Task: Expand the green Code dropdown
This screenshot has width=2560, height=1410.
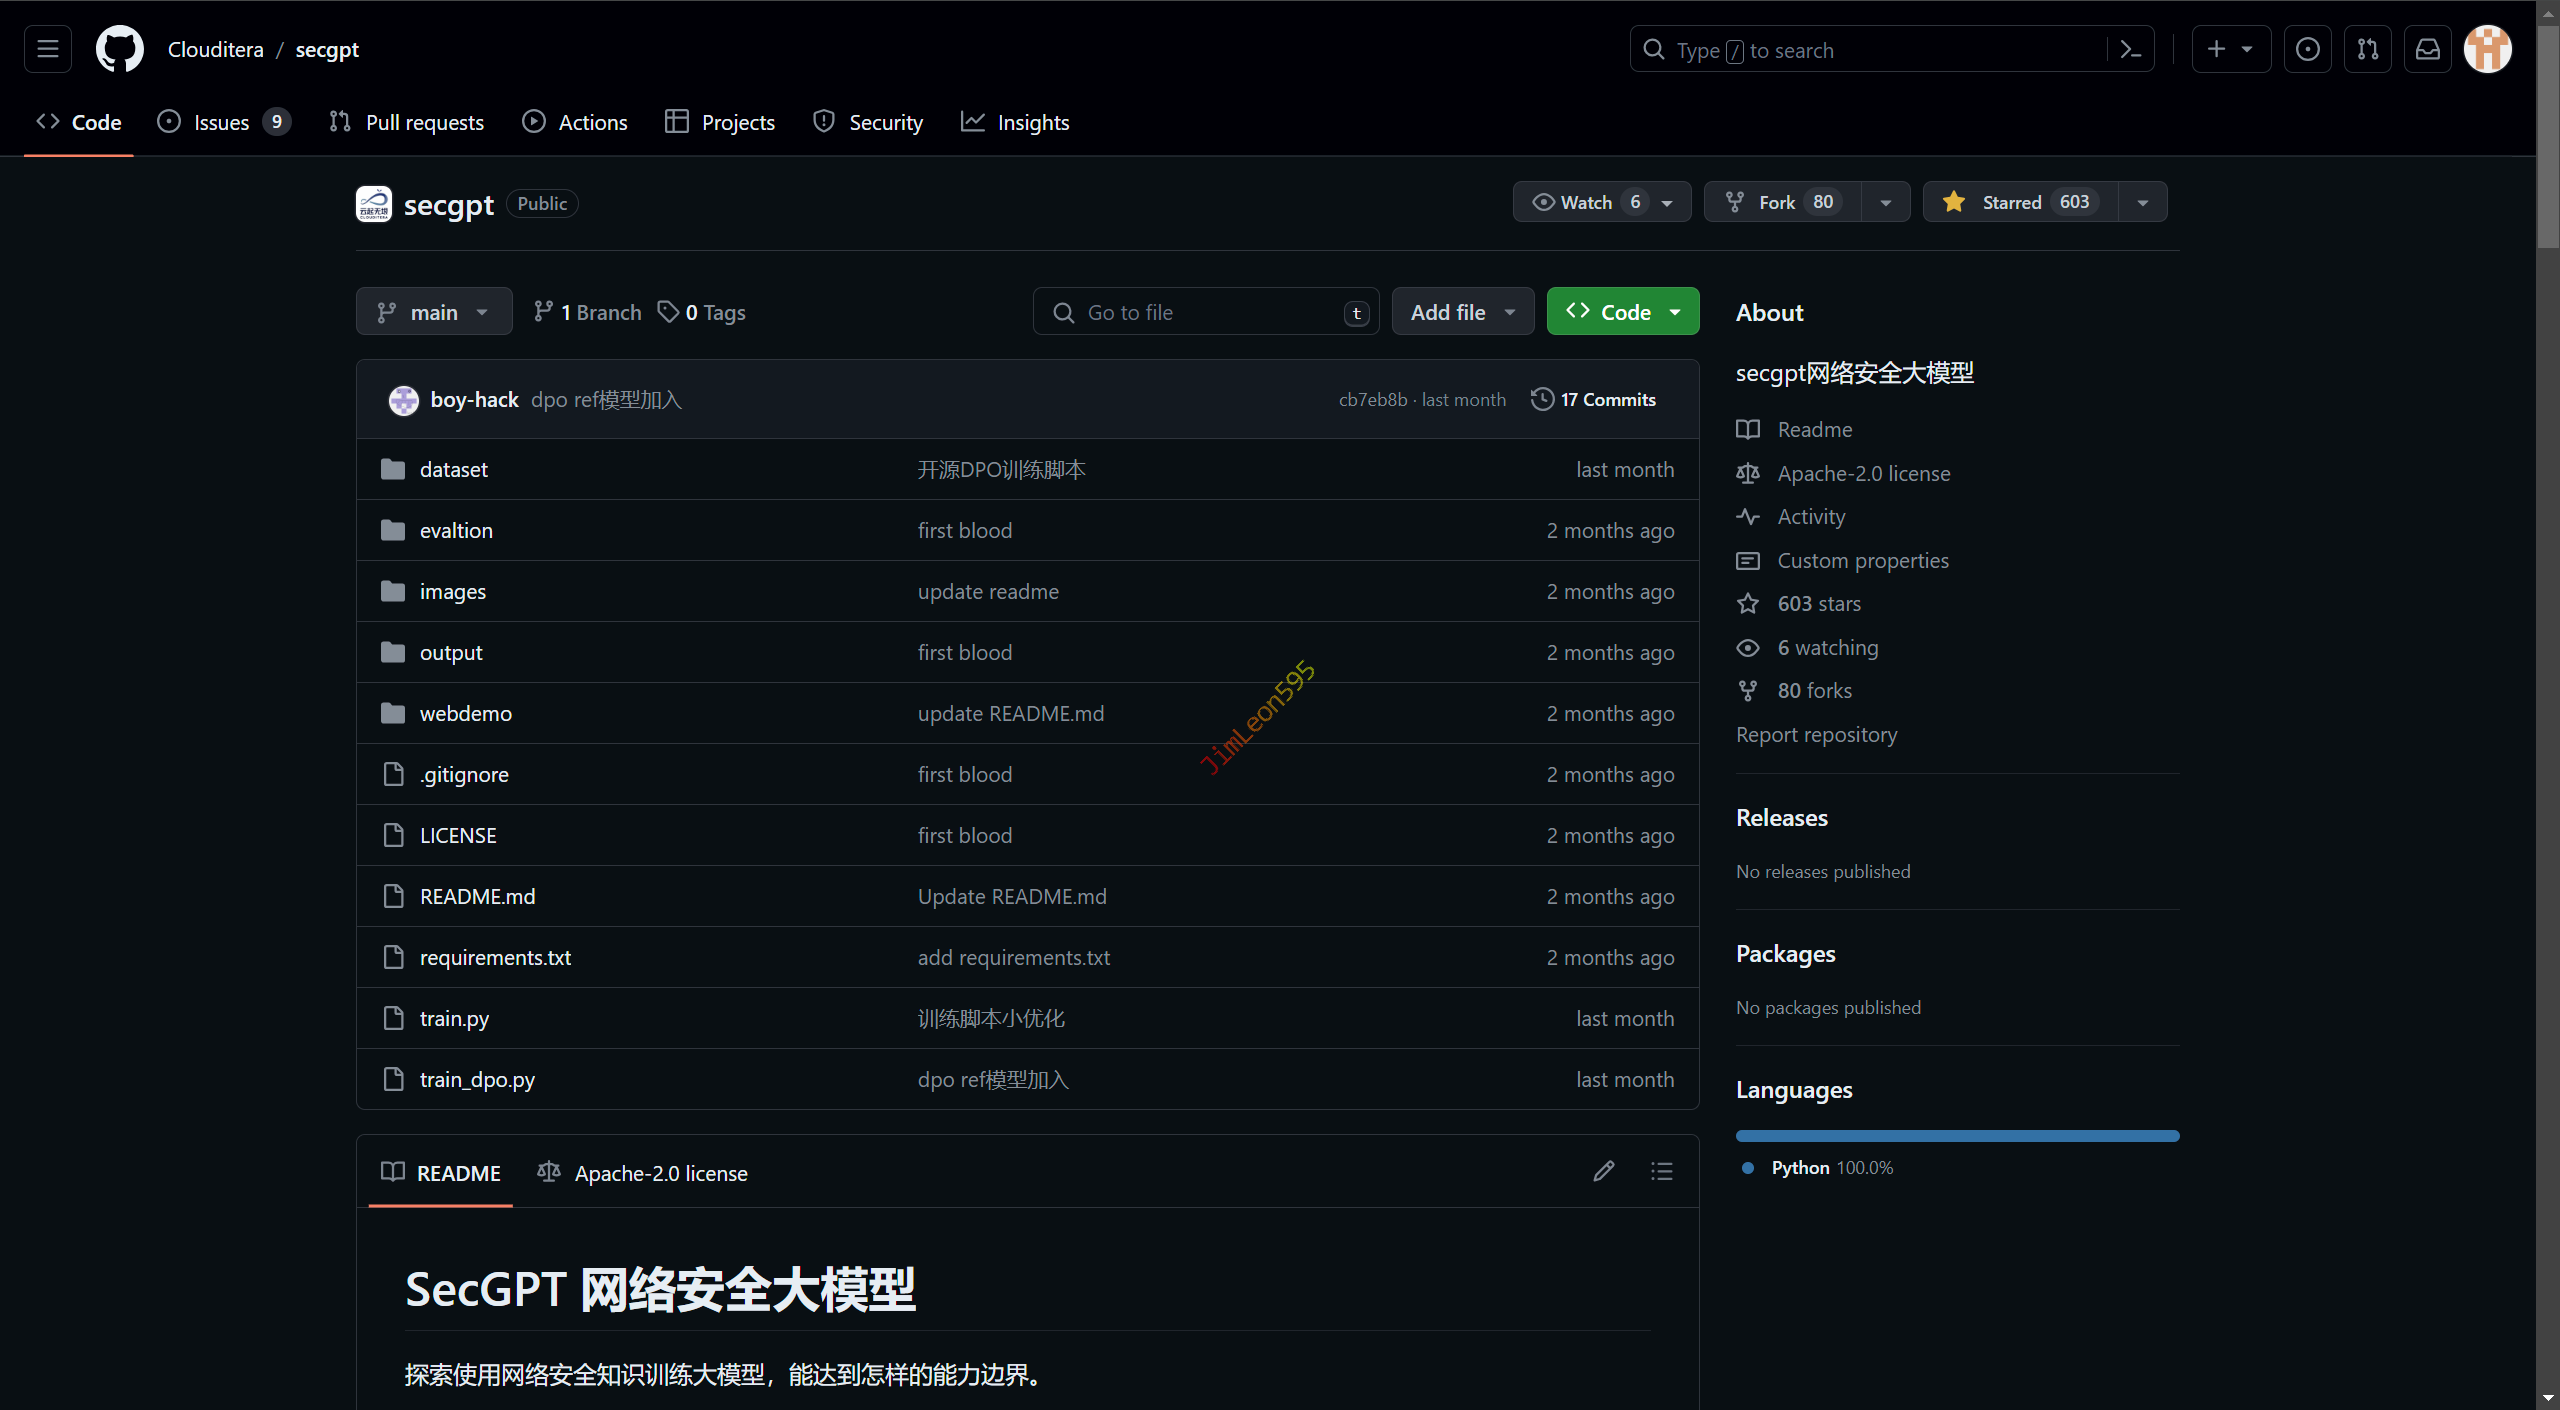Action: [1623, 312]
